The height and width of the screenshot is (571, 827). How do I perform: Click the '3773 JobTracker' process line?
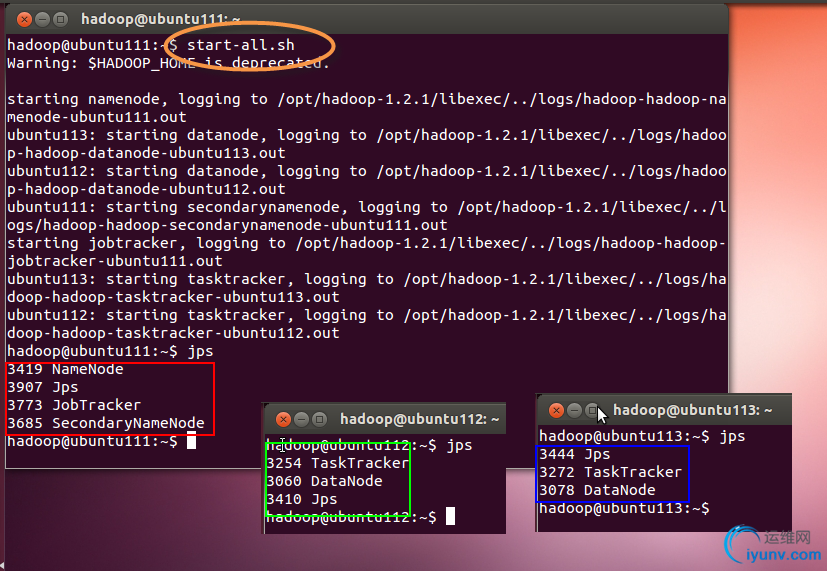pos(74,405)
